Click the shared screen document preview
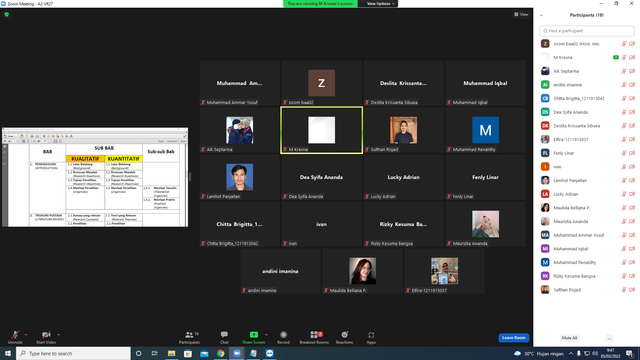 (95, 177)
